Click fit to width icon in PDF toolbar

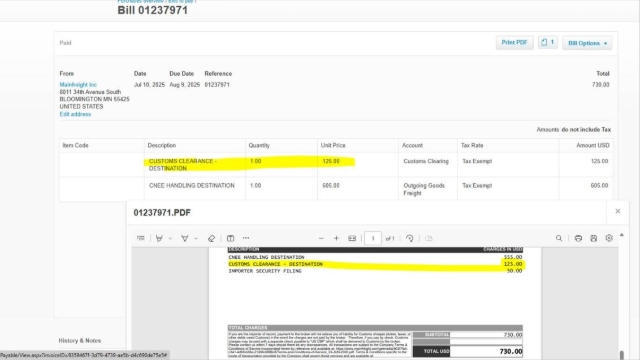352,238
